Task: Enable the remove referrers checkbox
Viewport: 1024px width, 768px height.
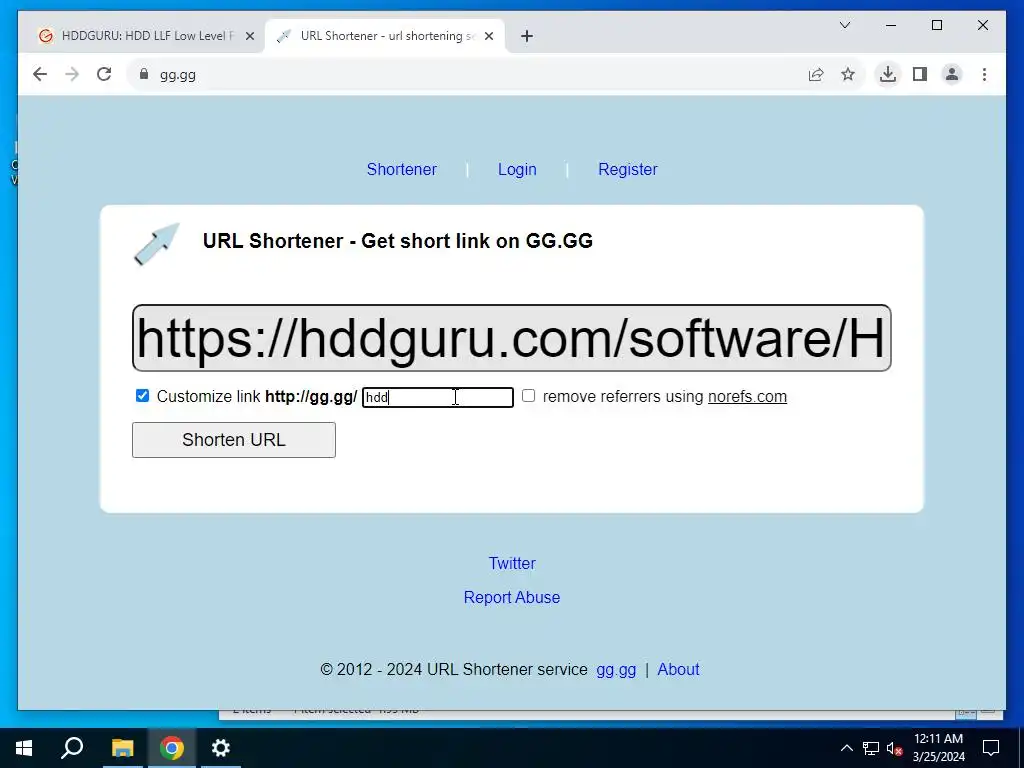Action: pos(528,396)
